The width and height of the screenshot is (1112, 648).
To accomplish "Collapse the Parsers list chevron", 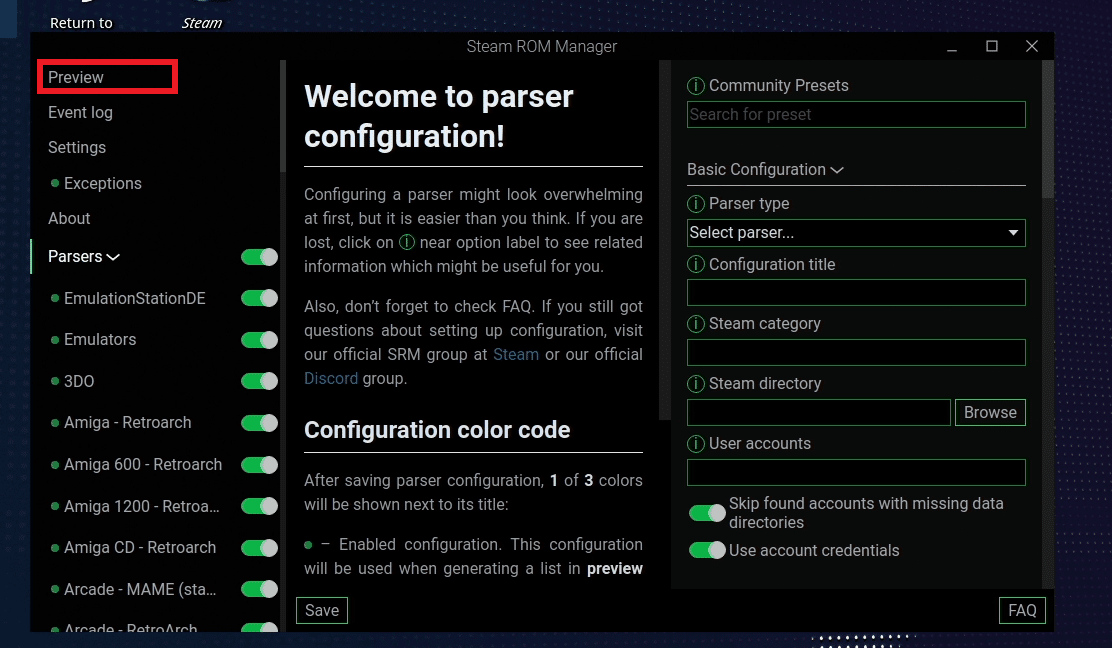I will (113, 257).
